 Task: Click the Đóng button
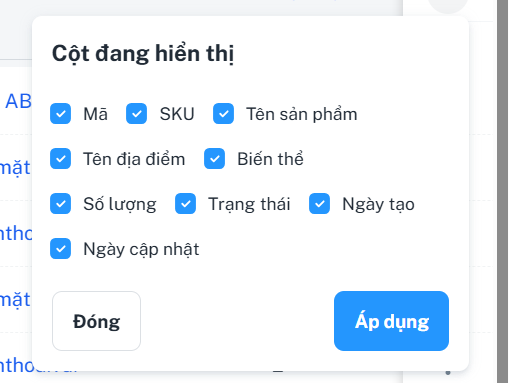[96, 321]
